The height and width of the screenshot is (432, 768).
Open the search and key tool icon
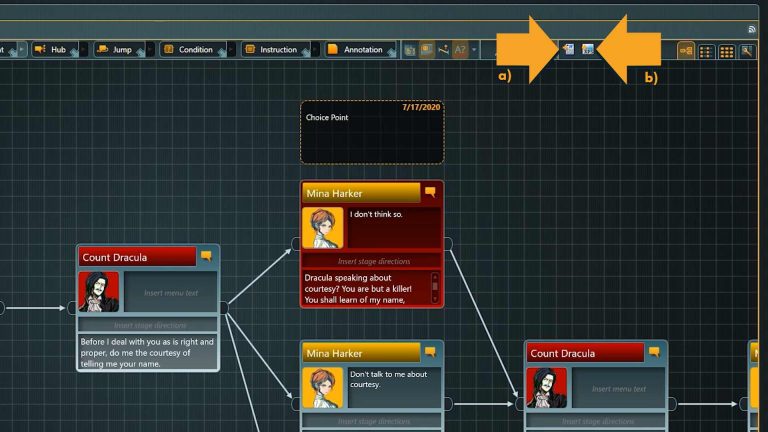[x=746, y=51]
